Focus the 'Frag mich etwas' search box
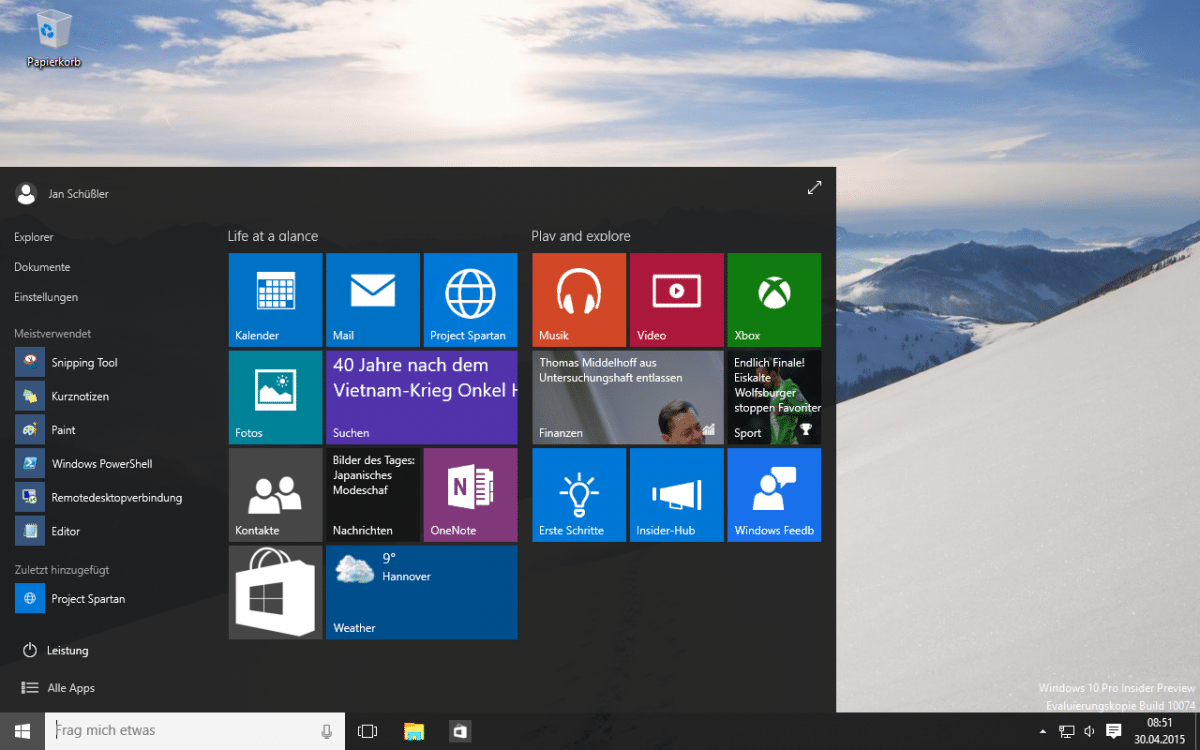1200x750 pixels. pyautogui.click(x=195, y=731)
